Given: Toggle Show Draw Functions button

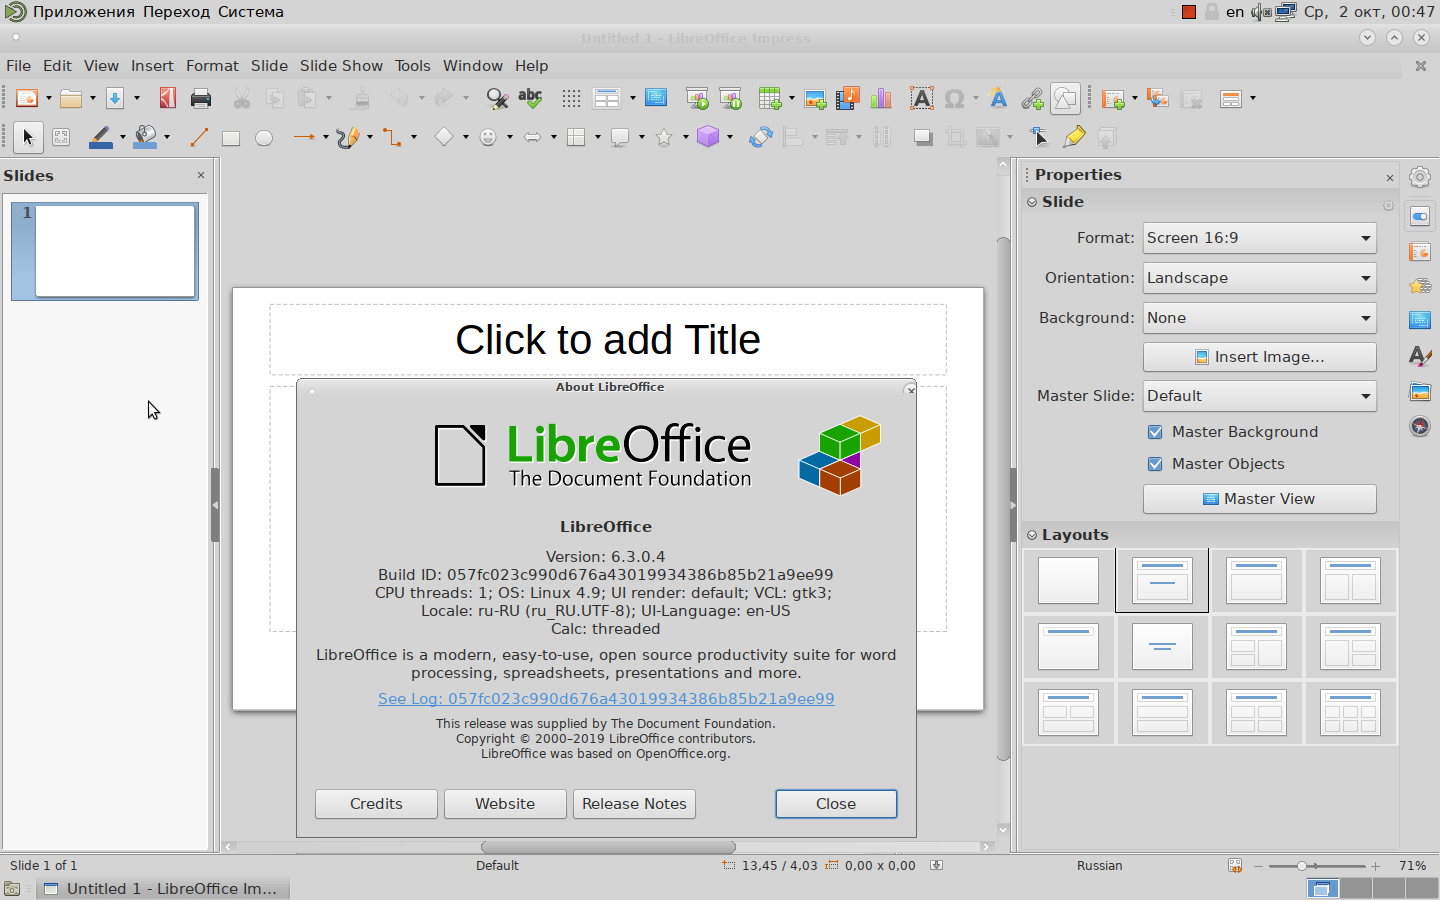Looking at the screenshot, I should (1065, 98).
